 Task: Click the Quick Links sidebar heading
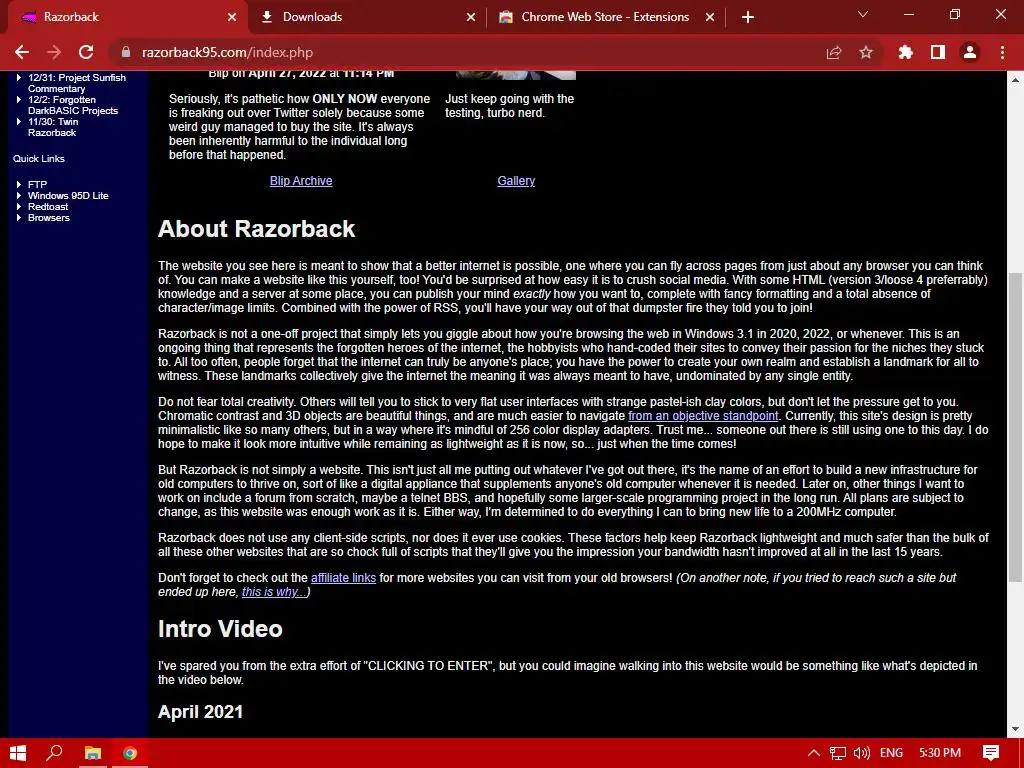[39, 159]
